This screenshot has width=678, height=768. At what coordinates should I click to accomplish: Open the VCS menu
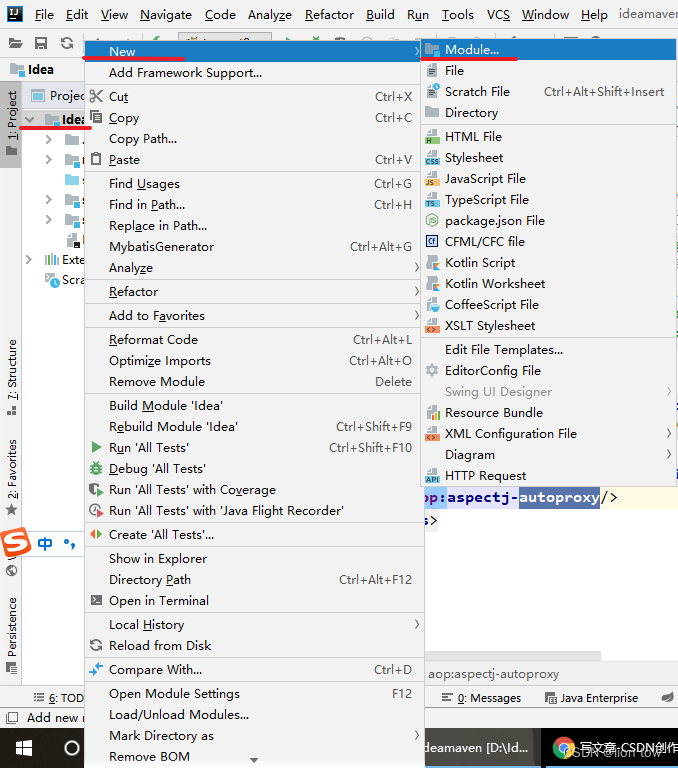tap(498, 15)
